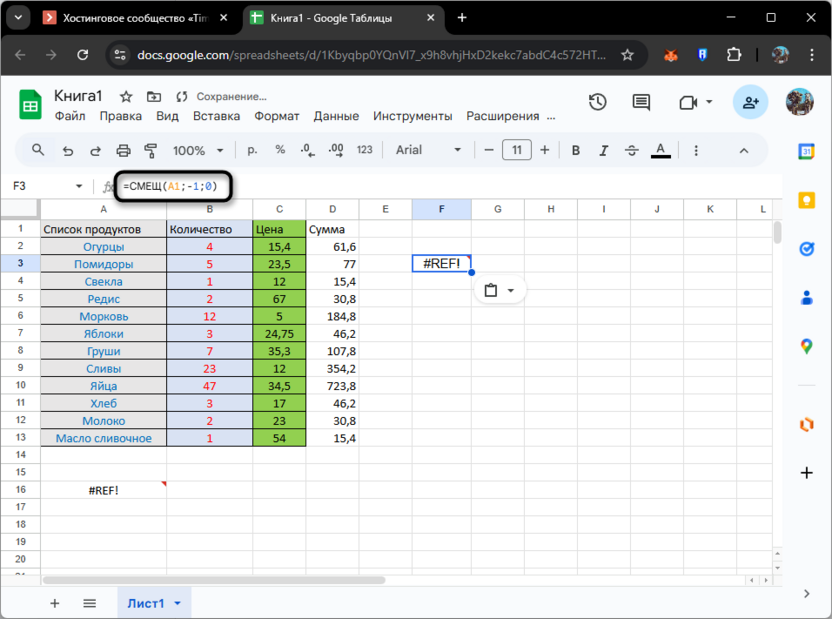Collapse the menus with chevron up

(744, 151)
